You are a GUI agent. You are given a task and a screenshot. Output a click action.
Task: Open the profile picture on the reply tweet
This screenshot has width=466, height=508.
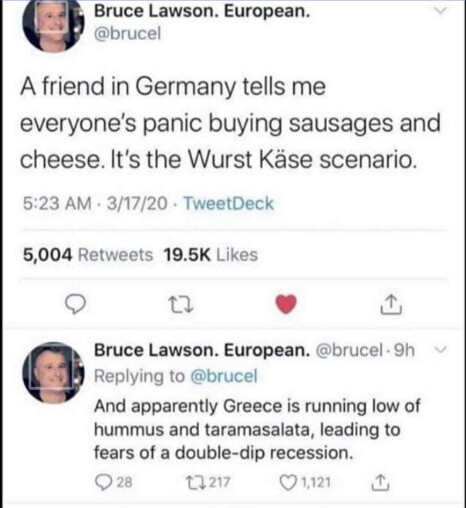pyautogui.click(x=53, y=373)
